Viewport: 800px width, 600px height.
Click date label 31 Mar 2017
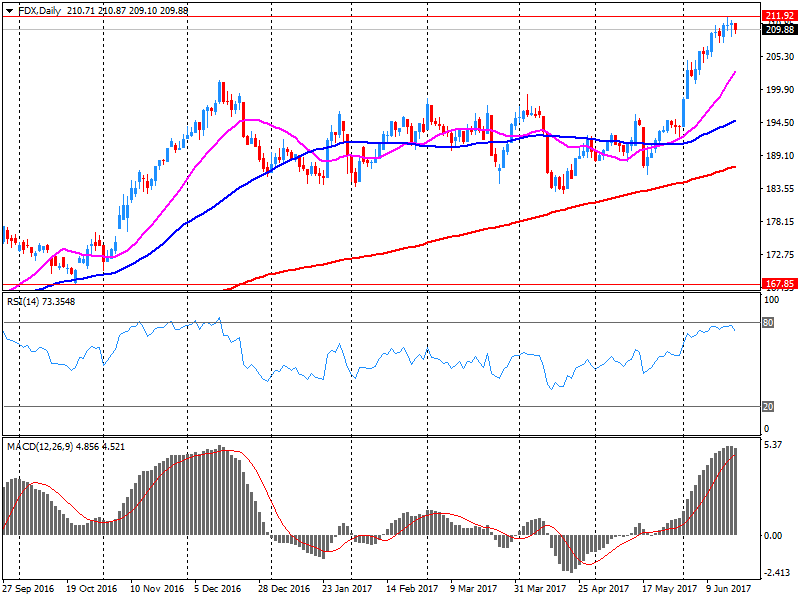click(x=540, y=589)
